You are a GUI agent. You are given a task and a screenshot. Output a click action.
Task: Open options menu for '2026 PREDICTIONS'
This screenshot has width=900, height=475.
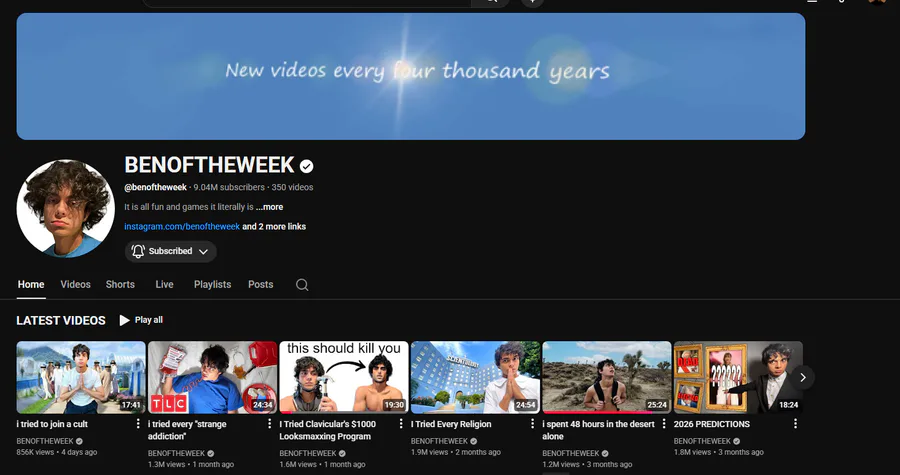click(x=795, y=424)
